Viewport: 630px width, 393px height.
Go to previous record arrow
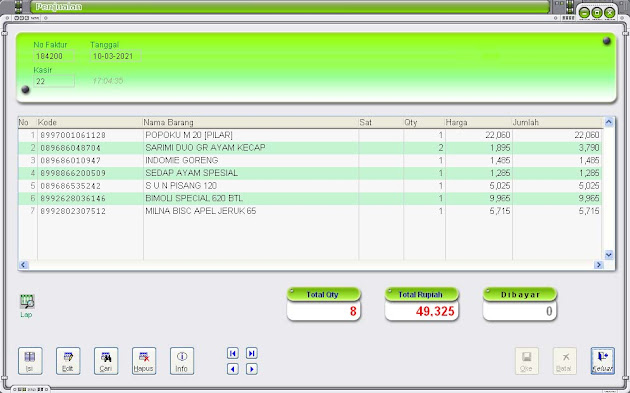pos(233,369)
